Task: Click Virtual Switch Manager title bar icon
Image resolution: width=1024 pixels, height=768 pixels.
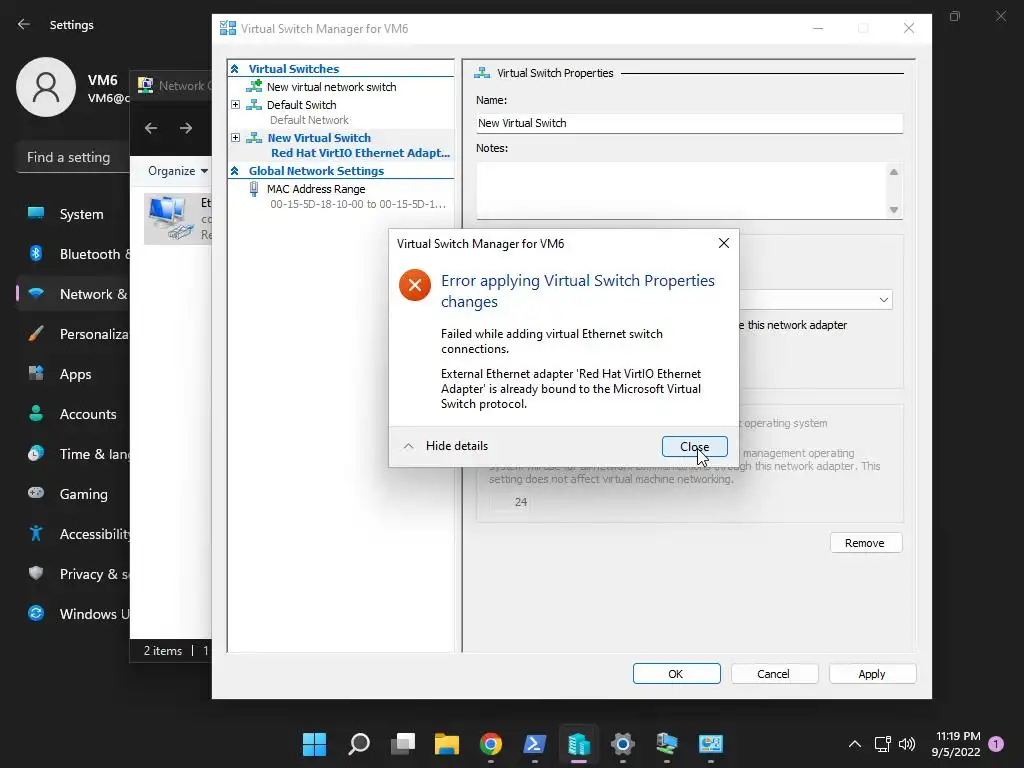Action: pyautogui.click(x=228, y=28)
